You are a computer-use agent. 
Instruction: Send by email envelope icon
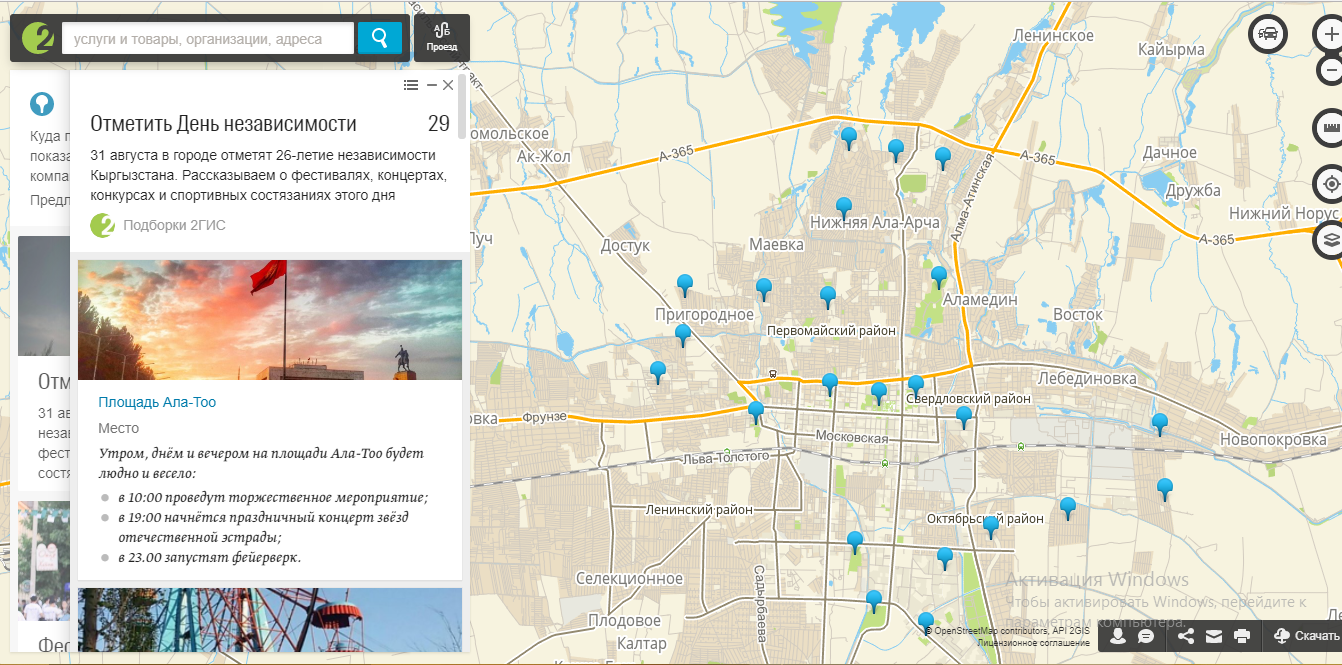(x=1214, y=636)
